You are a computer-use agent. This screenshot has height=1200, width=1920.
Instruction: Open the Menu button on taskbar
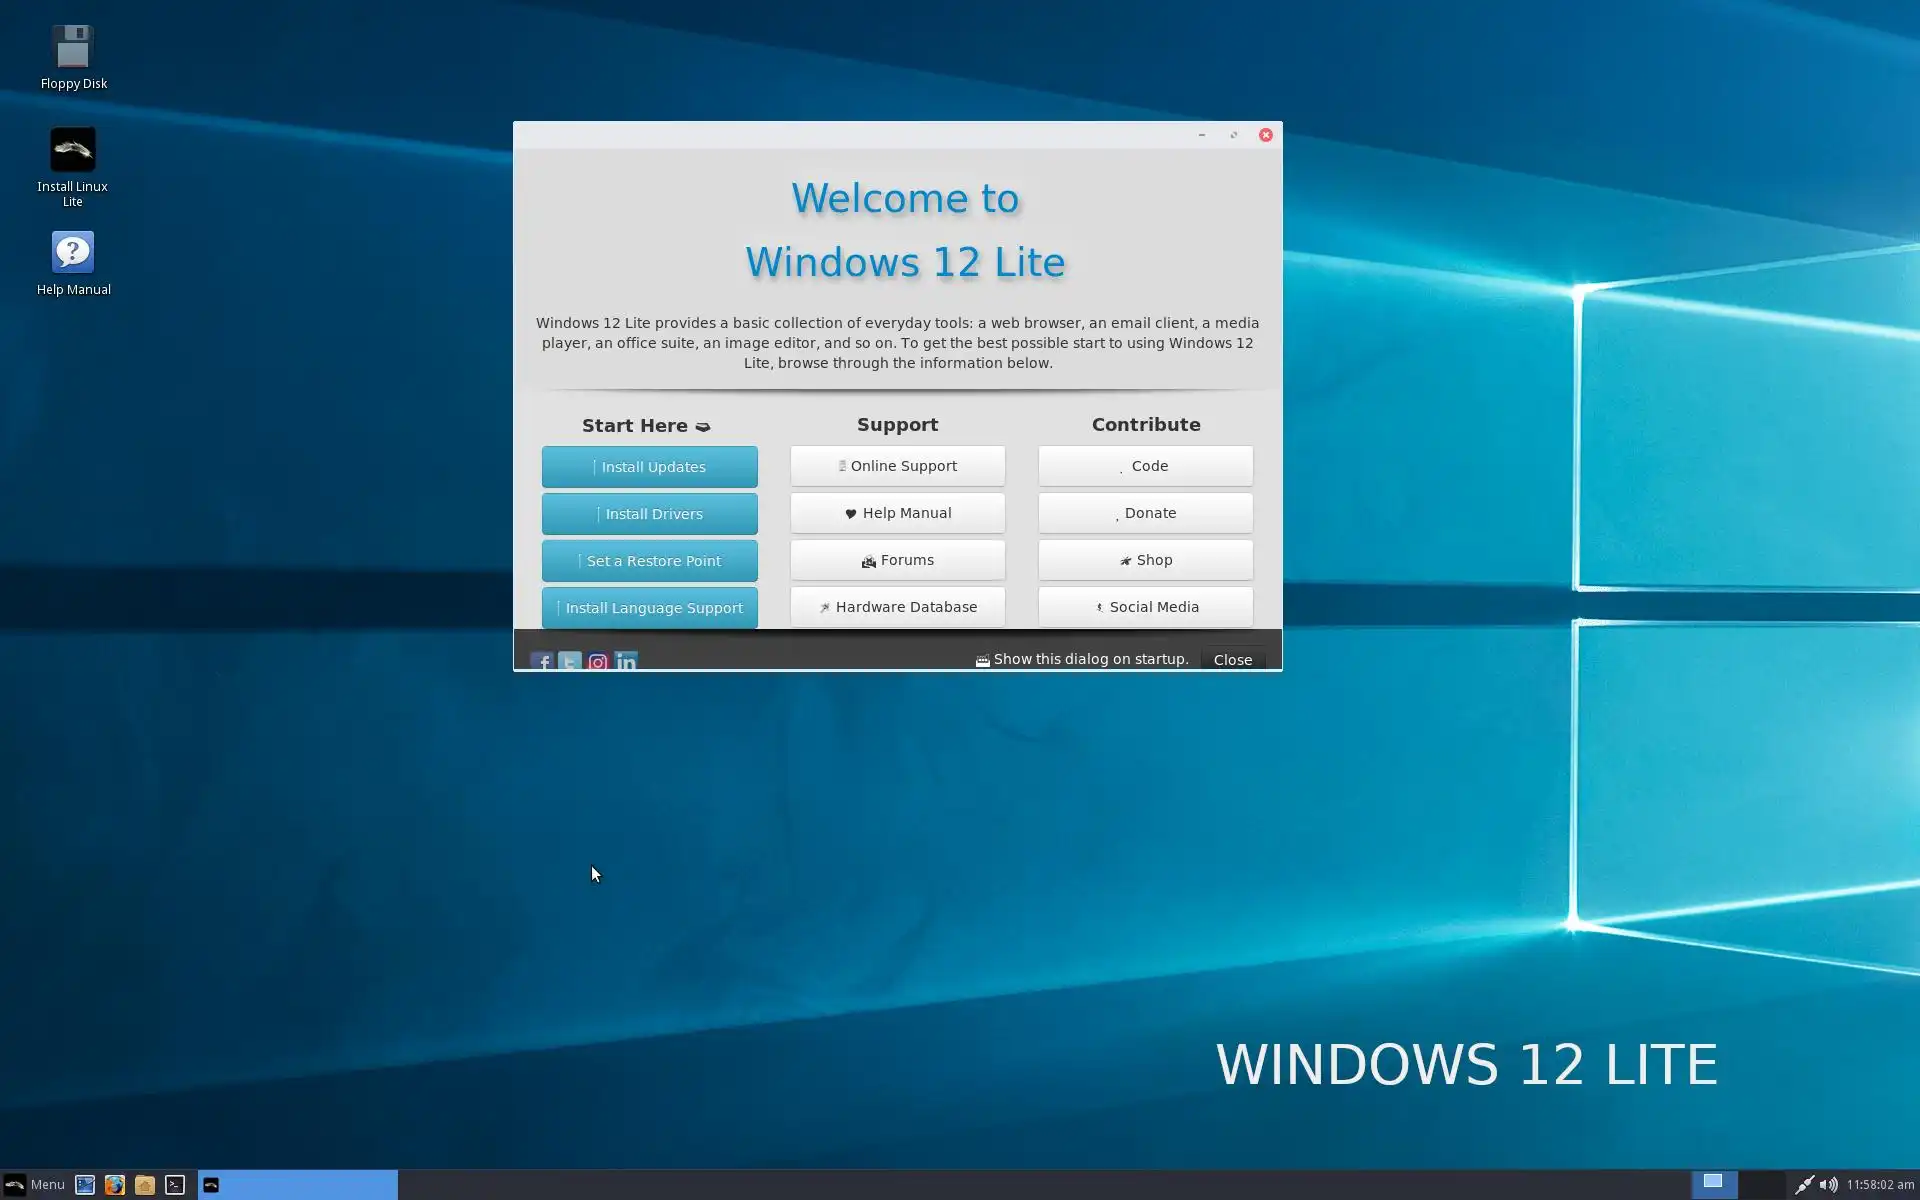pyautogui.click(x=34, y=1185)
